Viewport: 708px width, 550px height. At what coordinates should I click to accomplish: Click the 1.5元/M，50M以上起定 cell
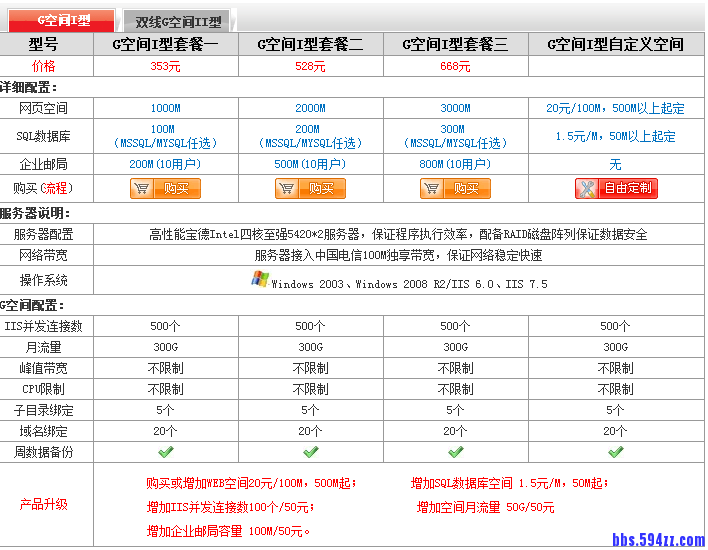pos(615,136)
